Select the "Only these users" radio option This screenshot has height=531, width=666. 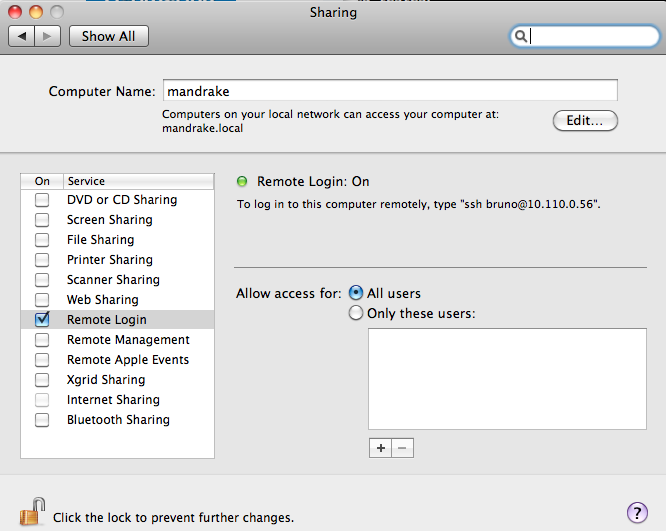pos(356,313)
